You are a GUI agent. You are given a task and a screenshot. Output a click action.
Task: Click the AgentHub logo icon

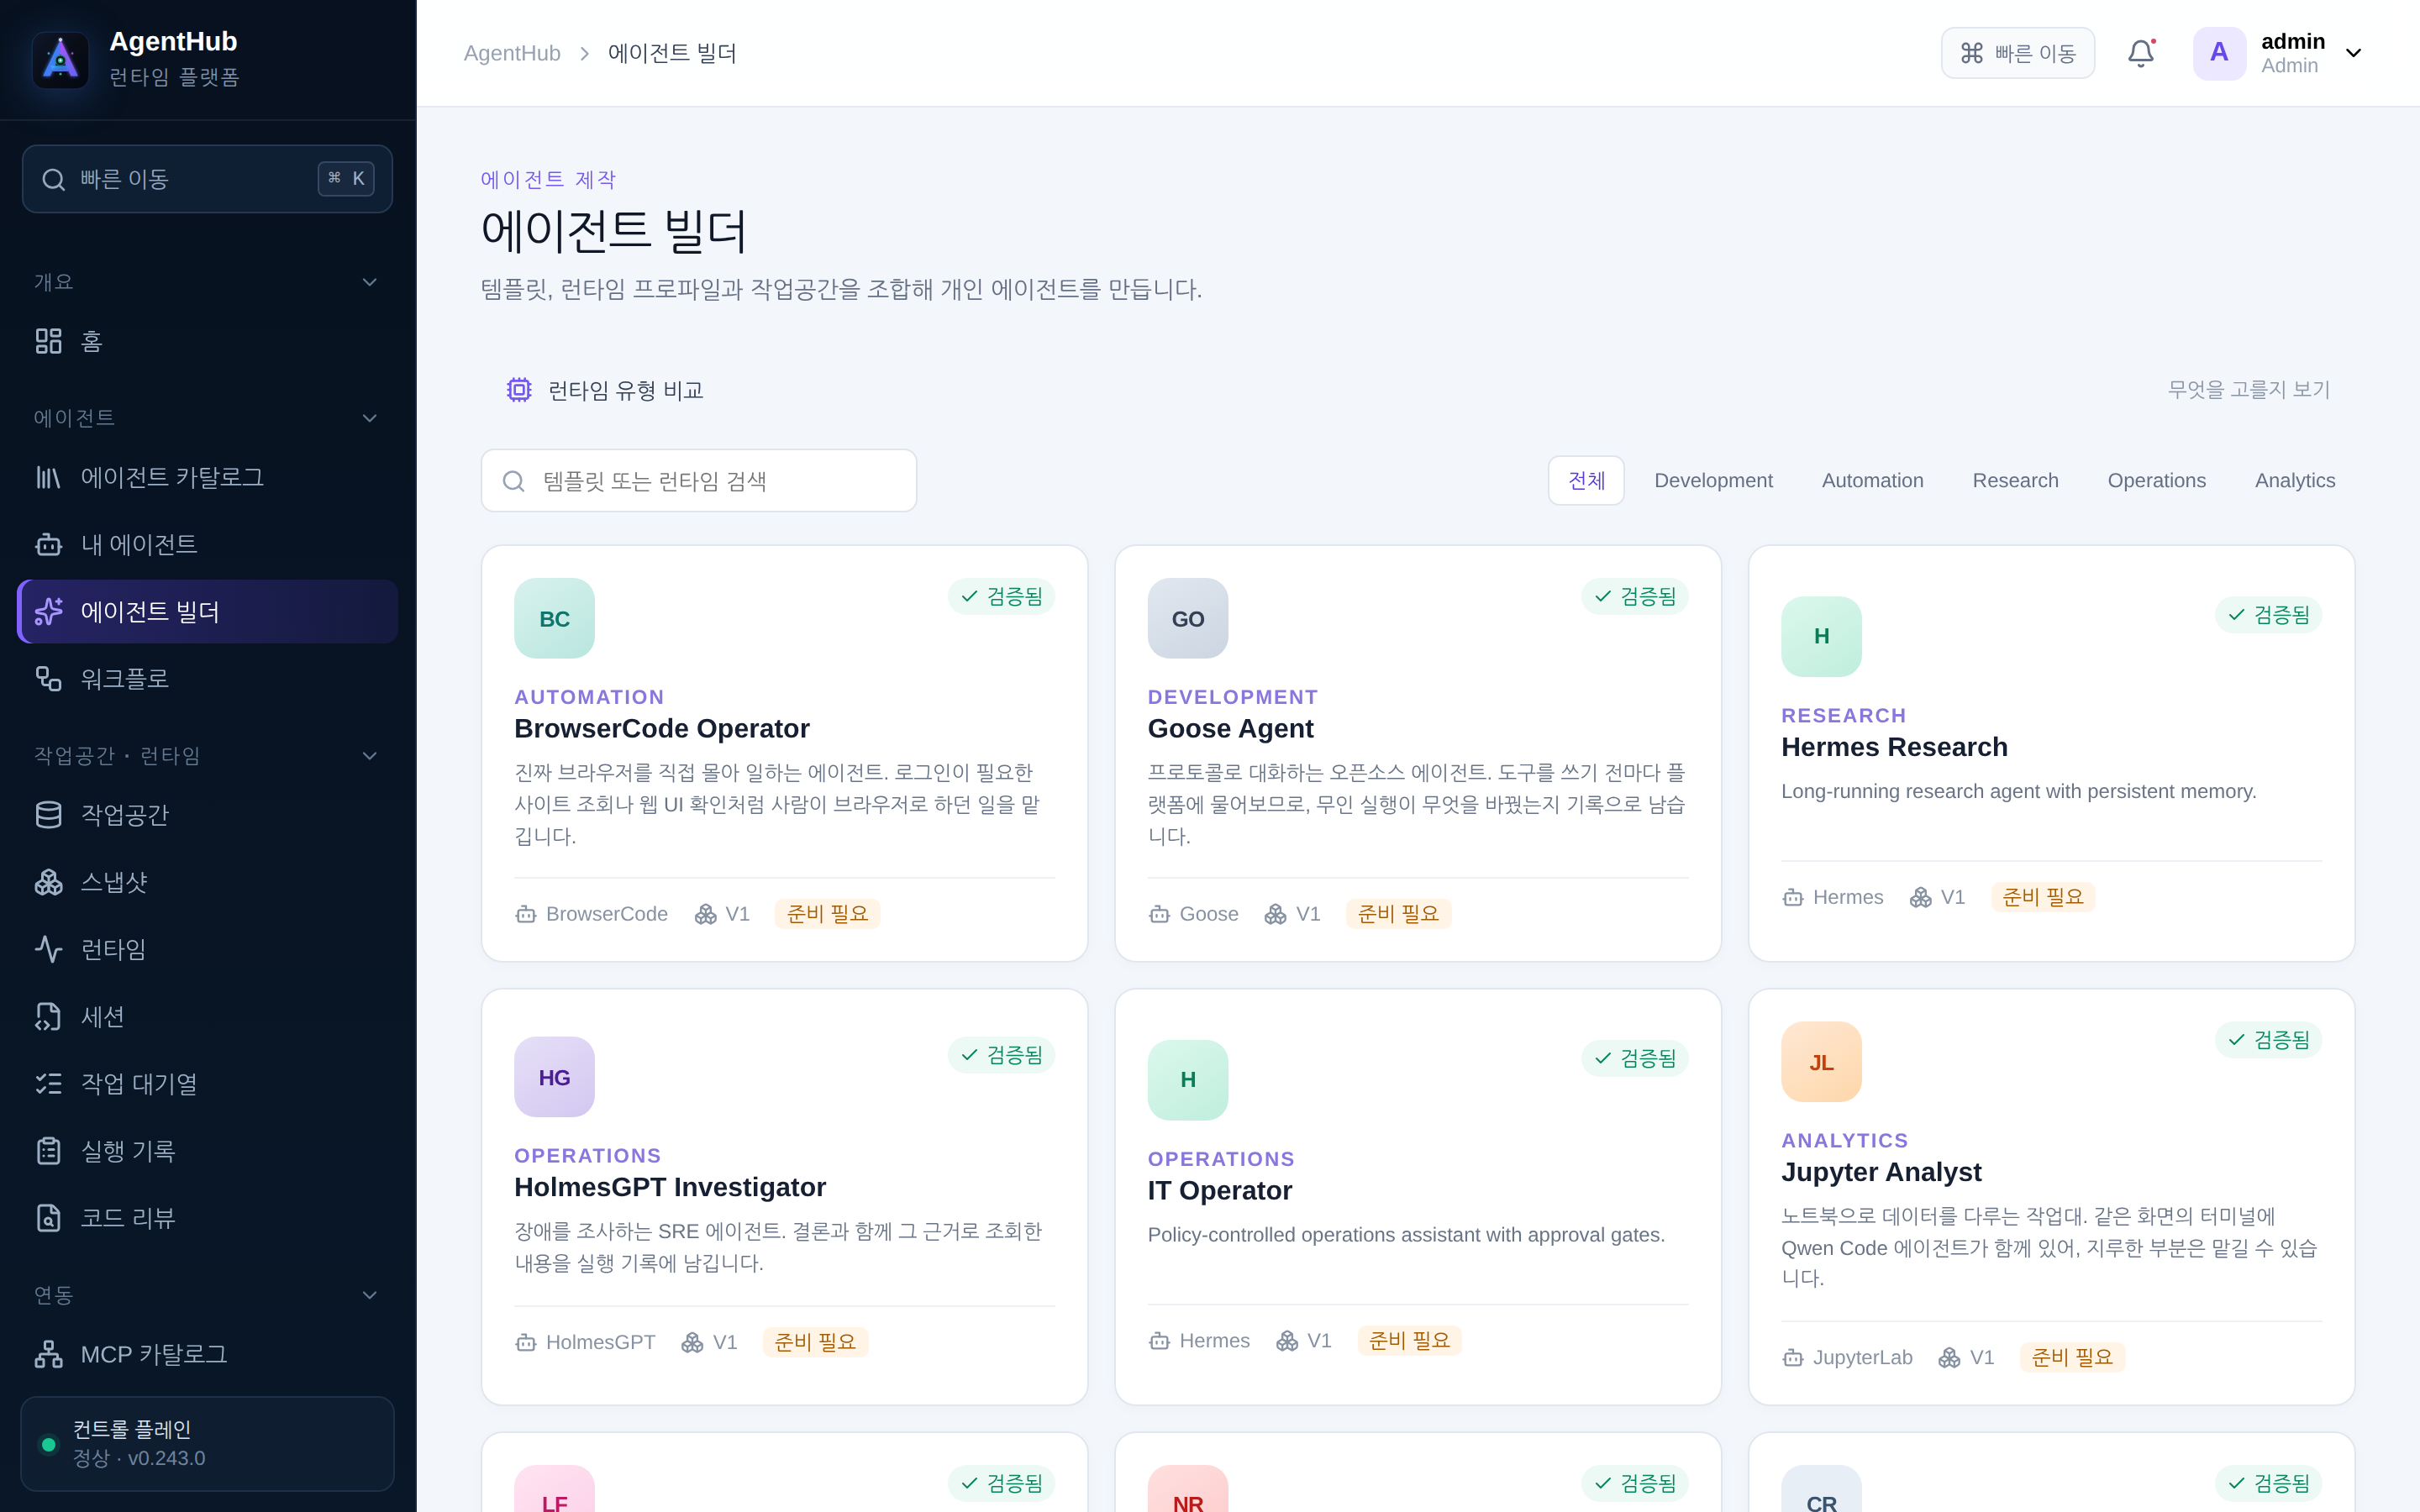coord(60,59)
